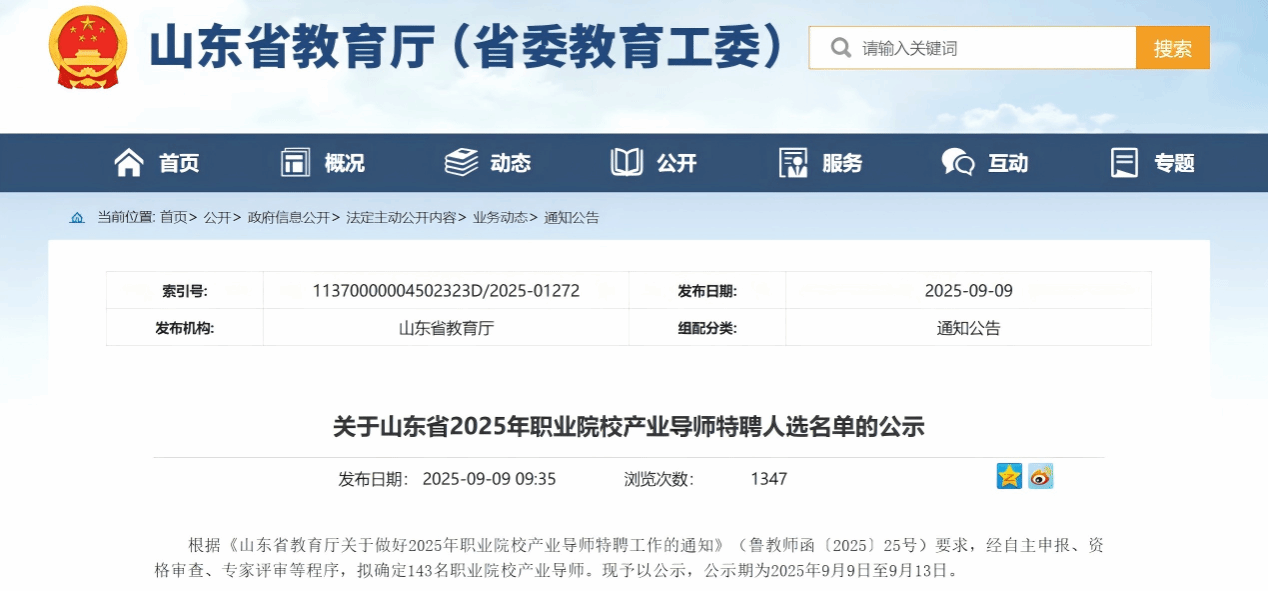1268x591 pixels.
Task: Open the 互动 navigation menu
Action: pyautogui.click(x=1007, y=163)
